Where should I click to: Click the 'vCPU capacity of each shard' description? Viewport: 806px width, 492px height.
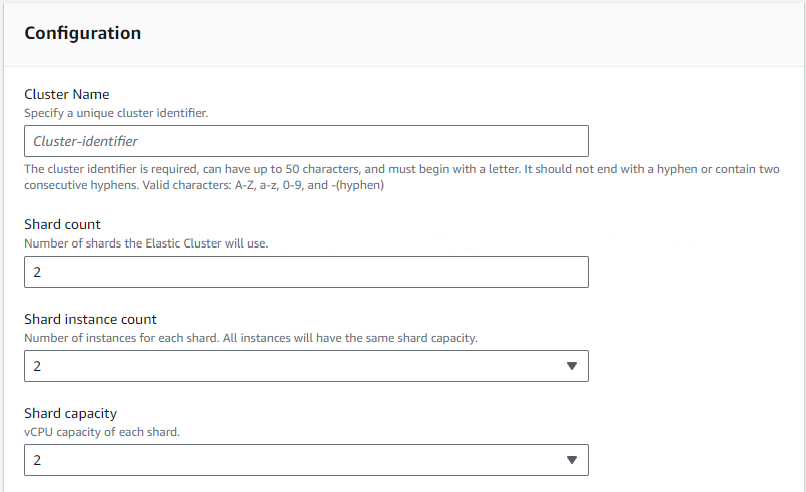[102, 432]
